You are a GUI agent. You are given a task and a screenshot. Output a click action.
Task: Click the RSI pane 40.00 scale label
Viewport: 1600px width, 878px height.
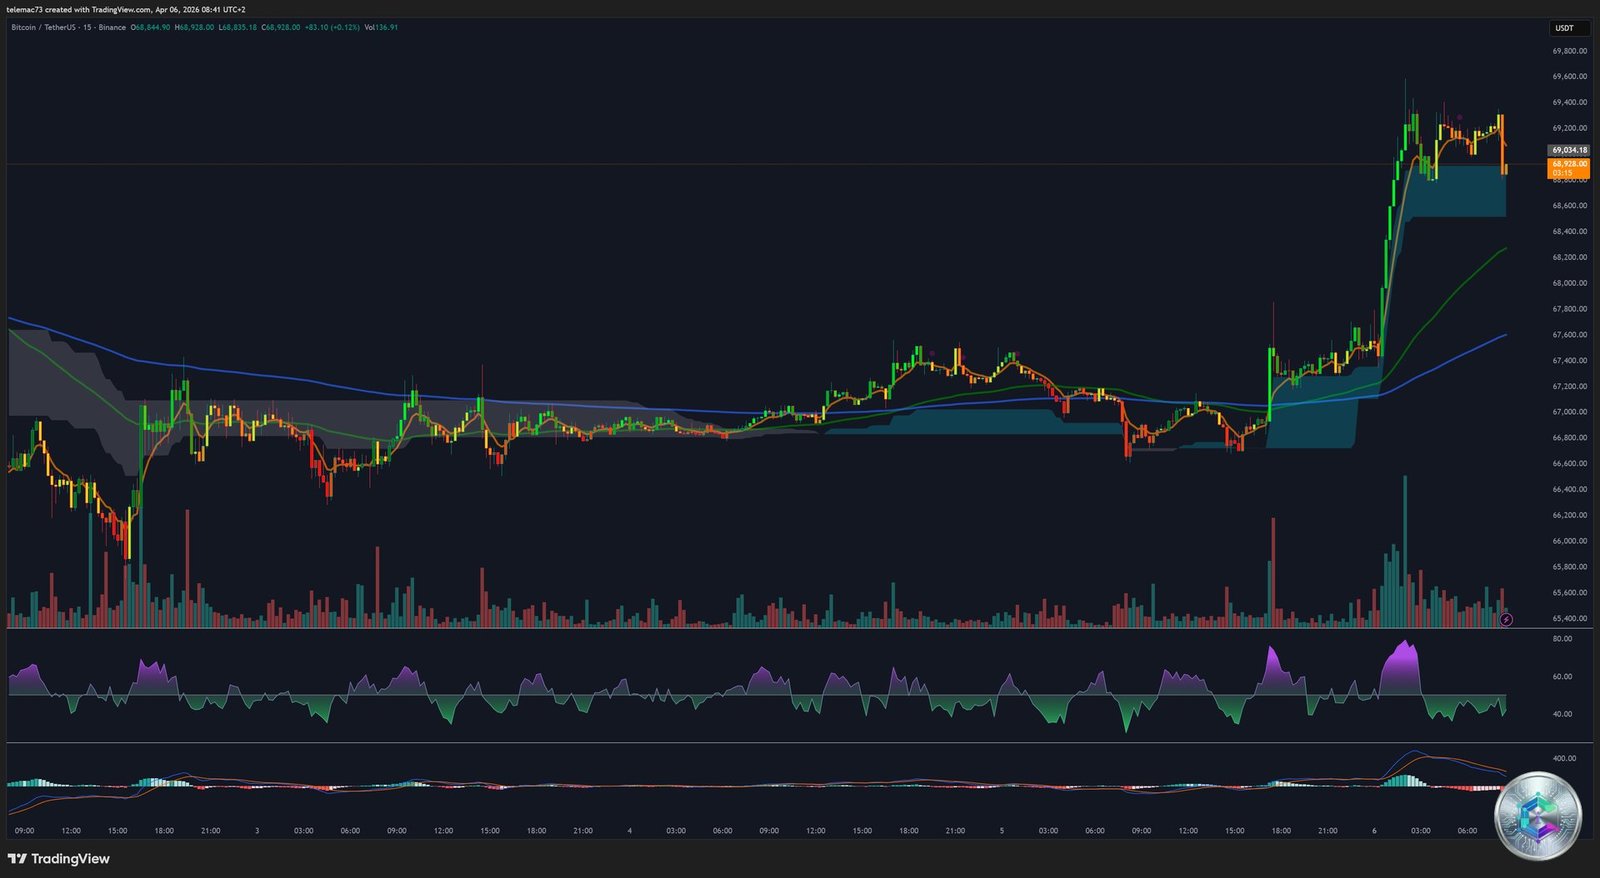[1562, 714]
